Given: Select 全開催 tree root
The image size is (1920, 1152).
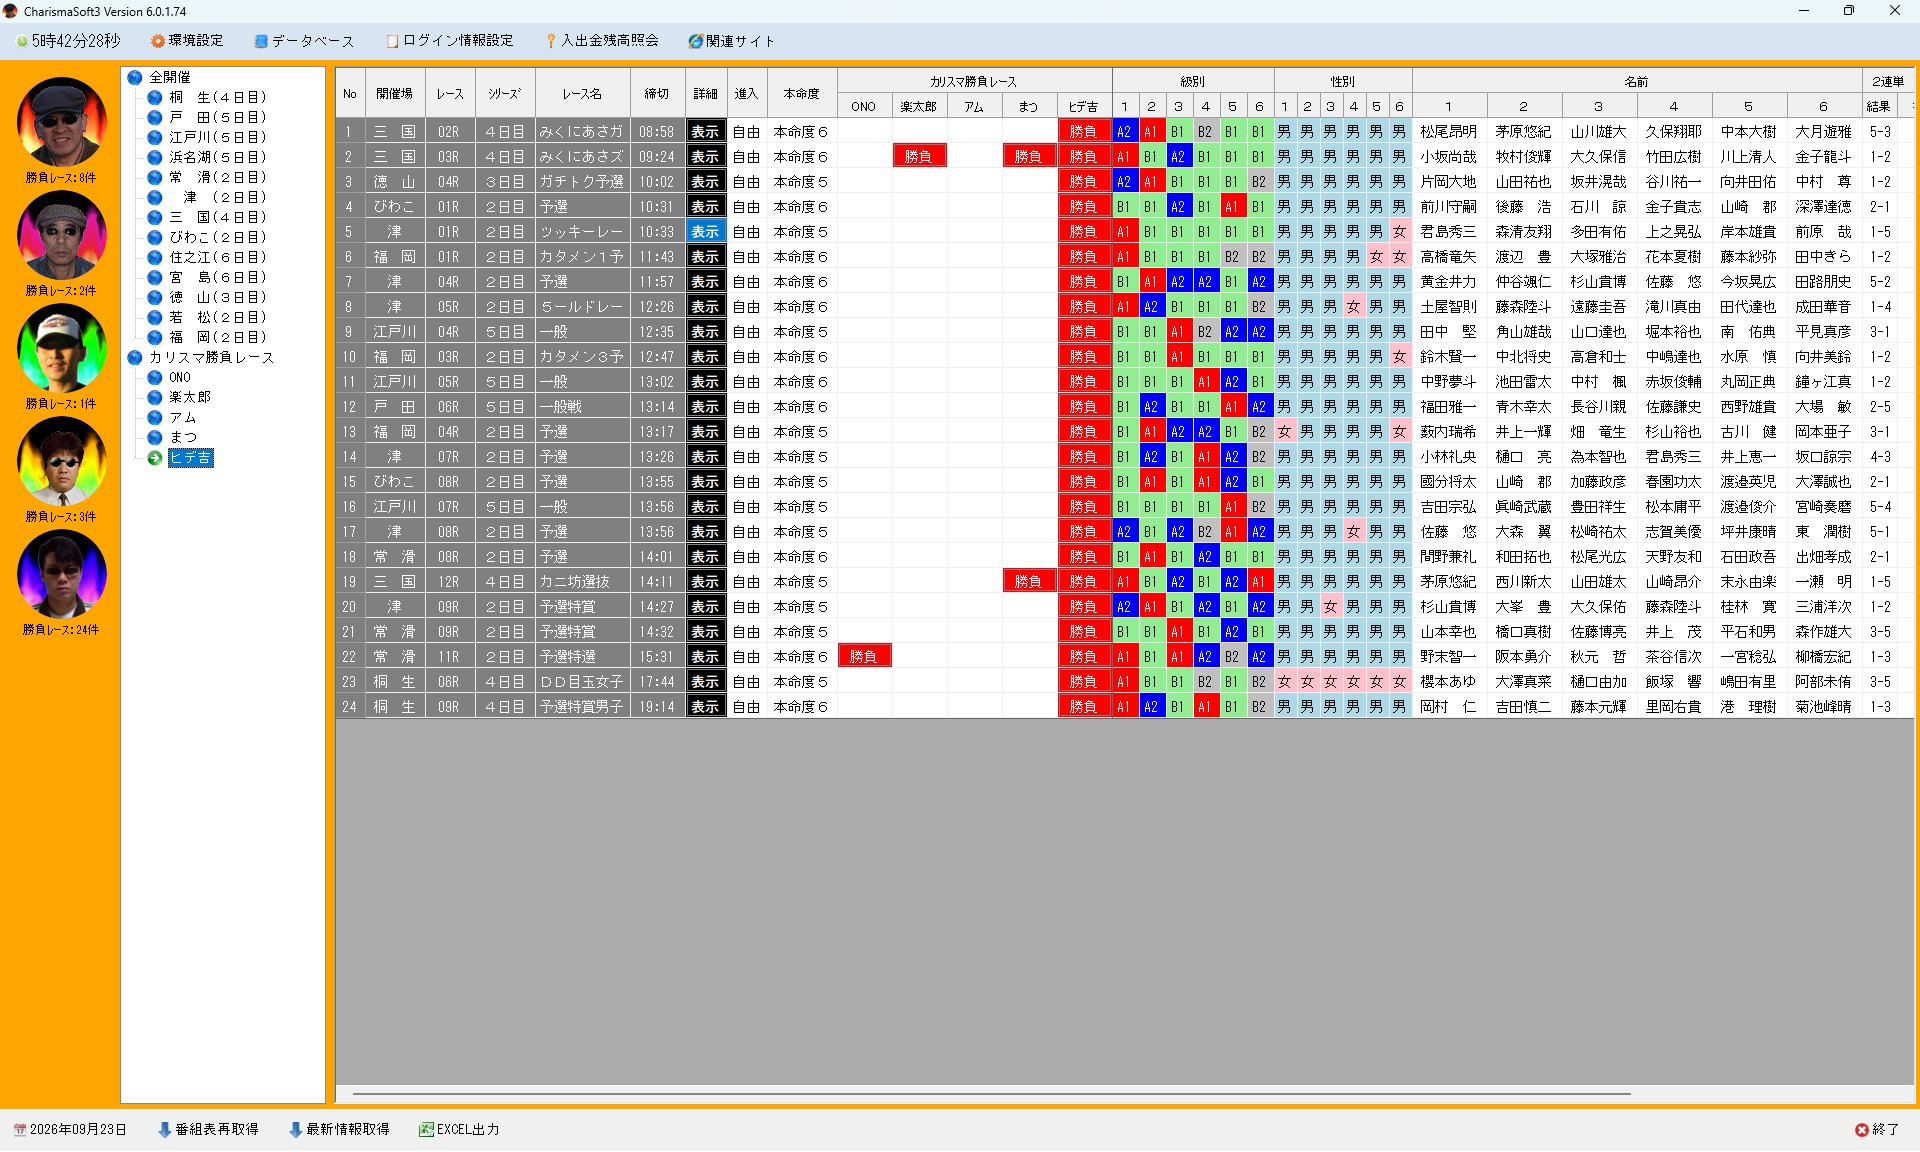Looking at the screenshot, I should pyautogui.click(x=170, y=77).
